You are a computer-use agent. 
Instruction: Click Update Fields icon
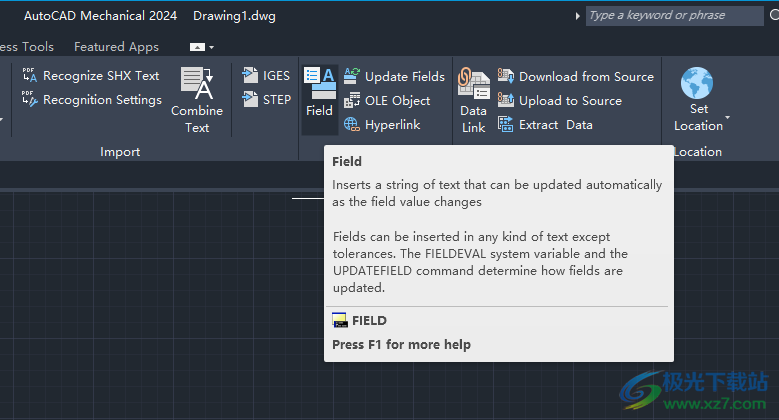tap(352, 76)
